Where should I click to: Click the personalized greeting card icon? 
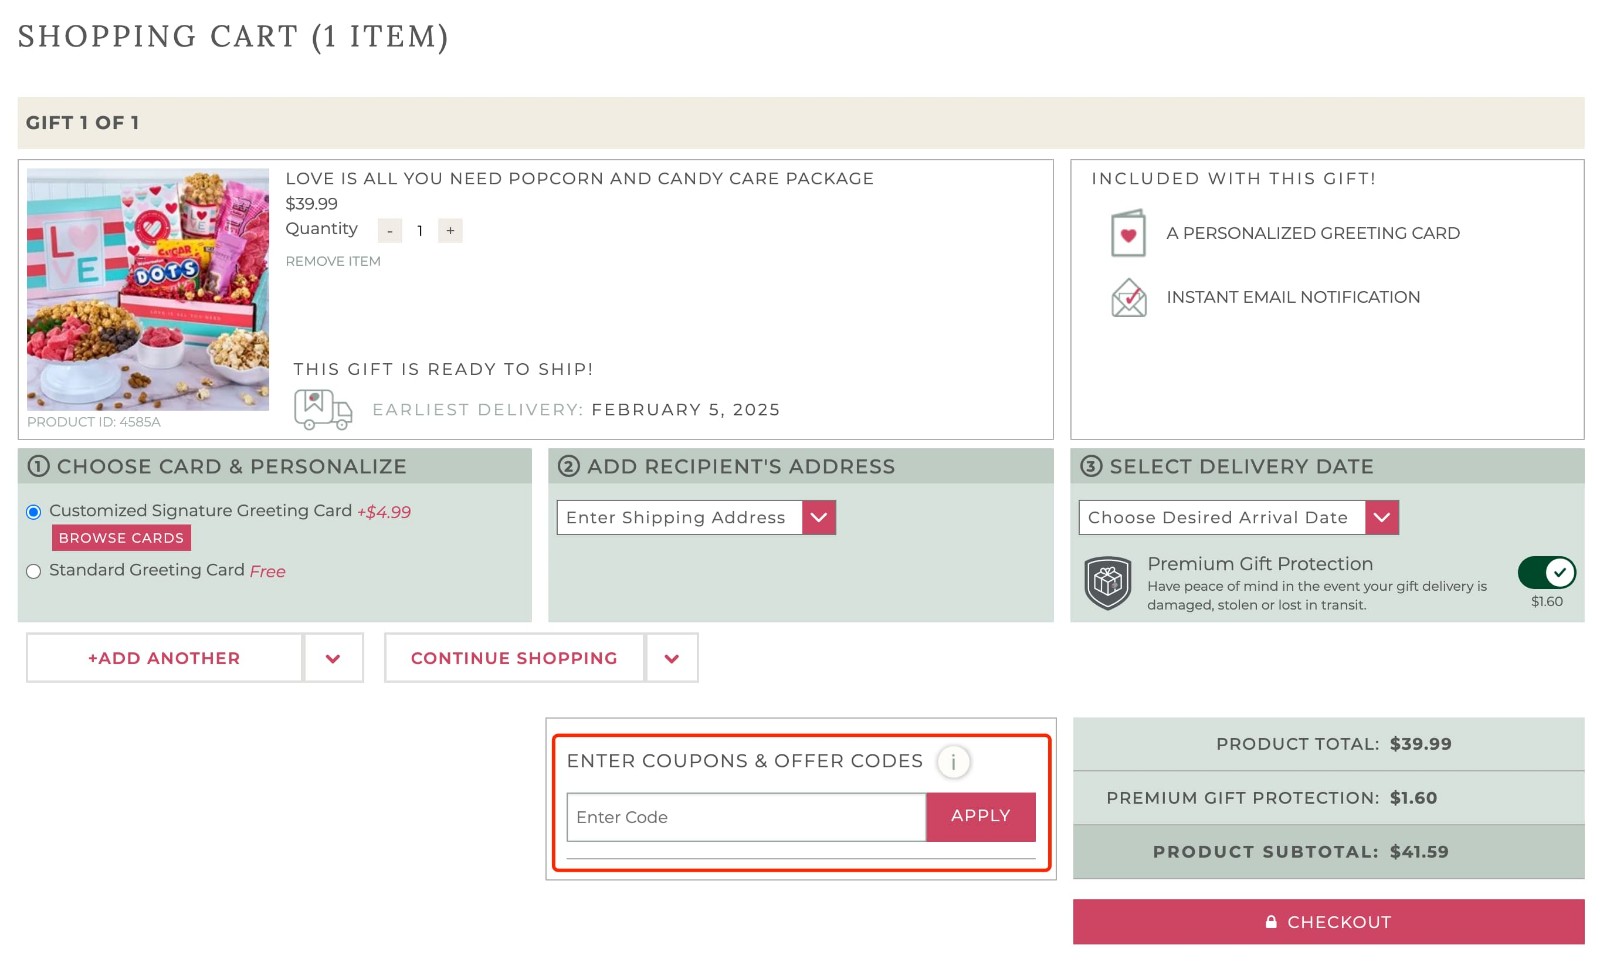(1128, 232)
